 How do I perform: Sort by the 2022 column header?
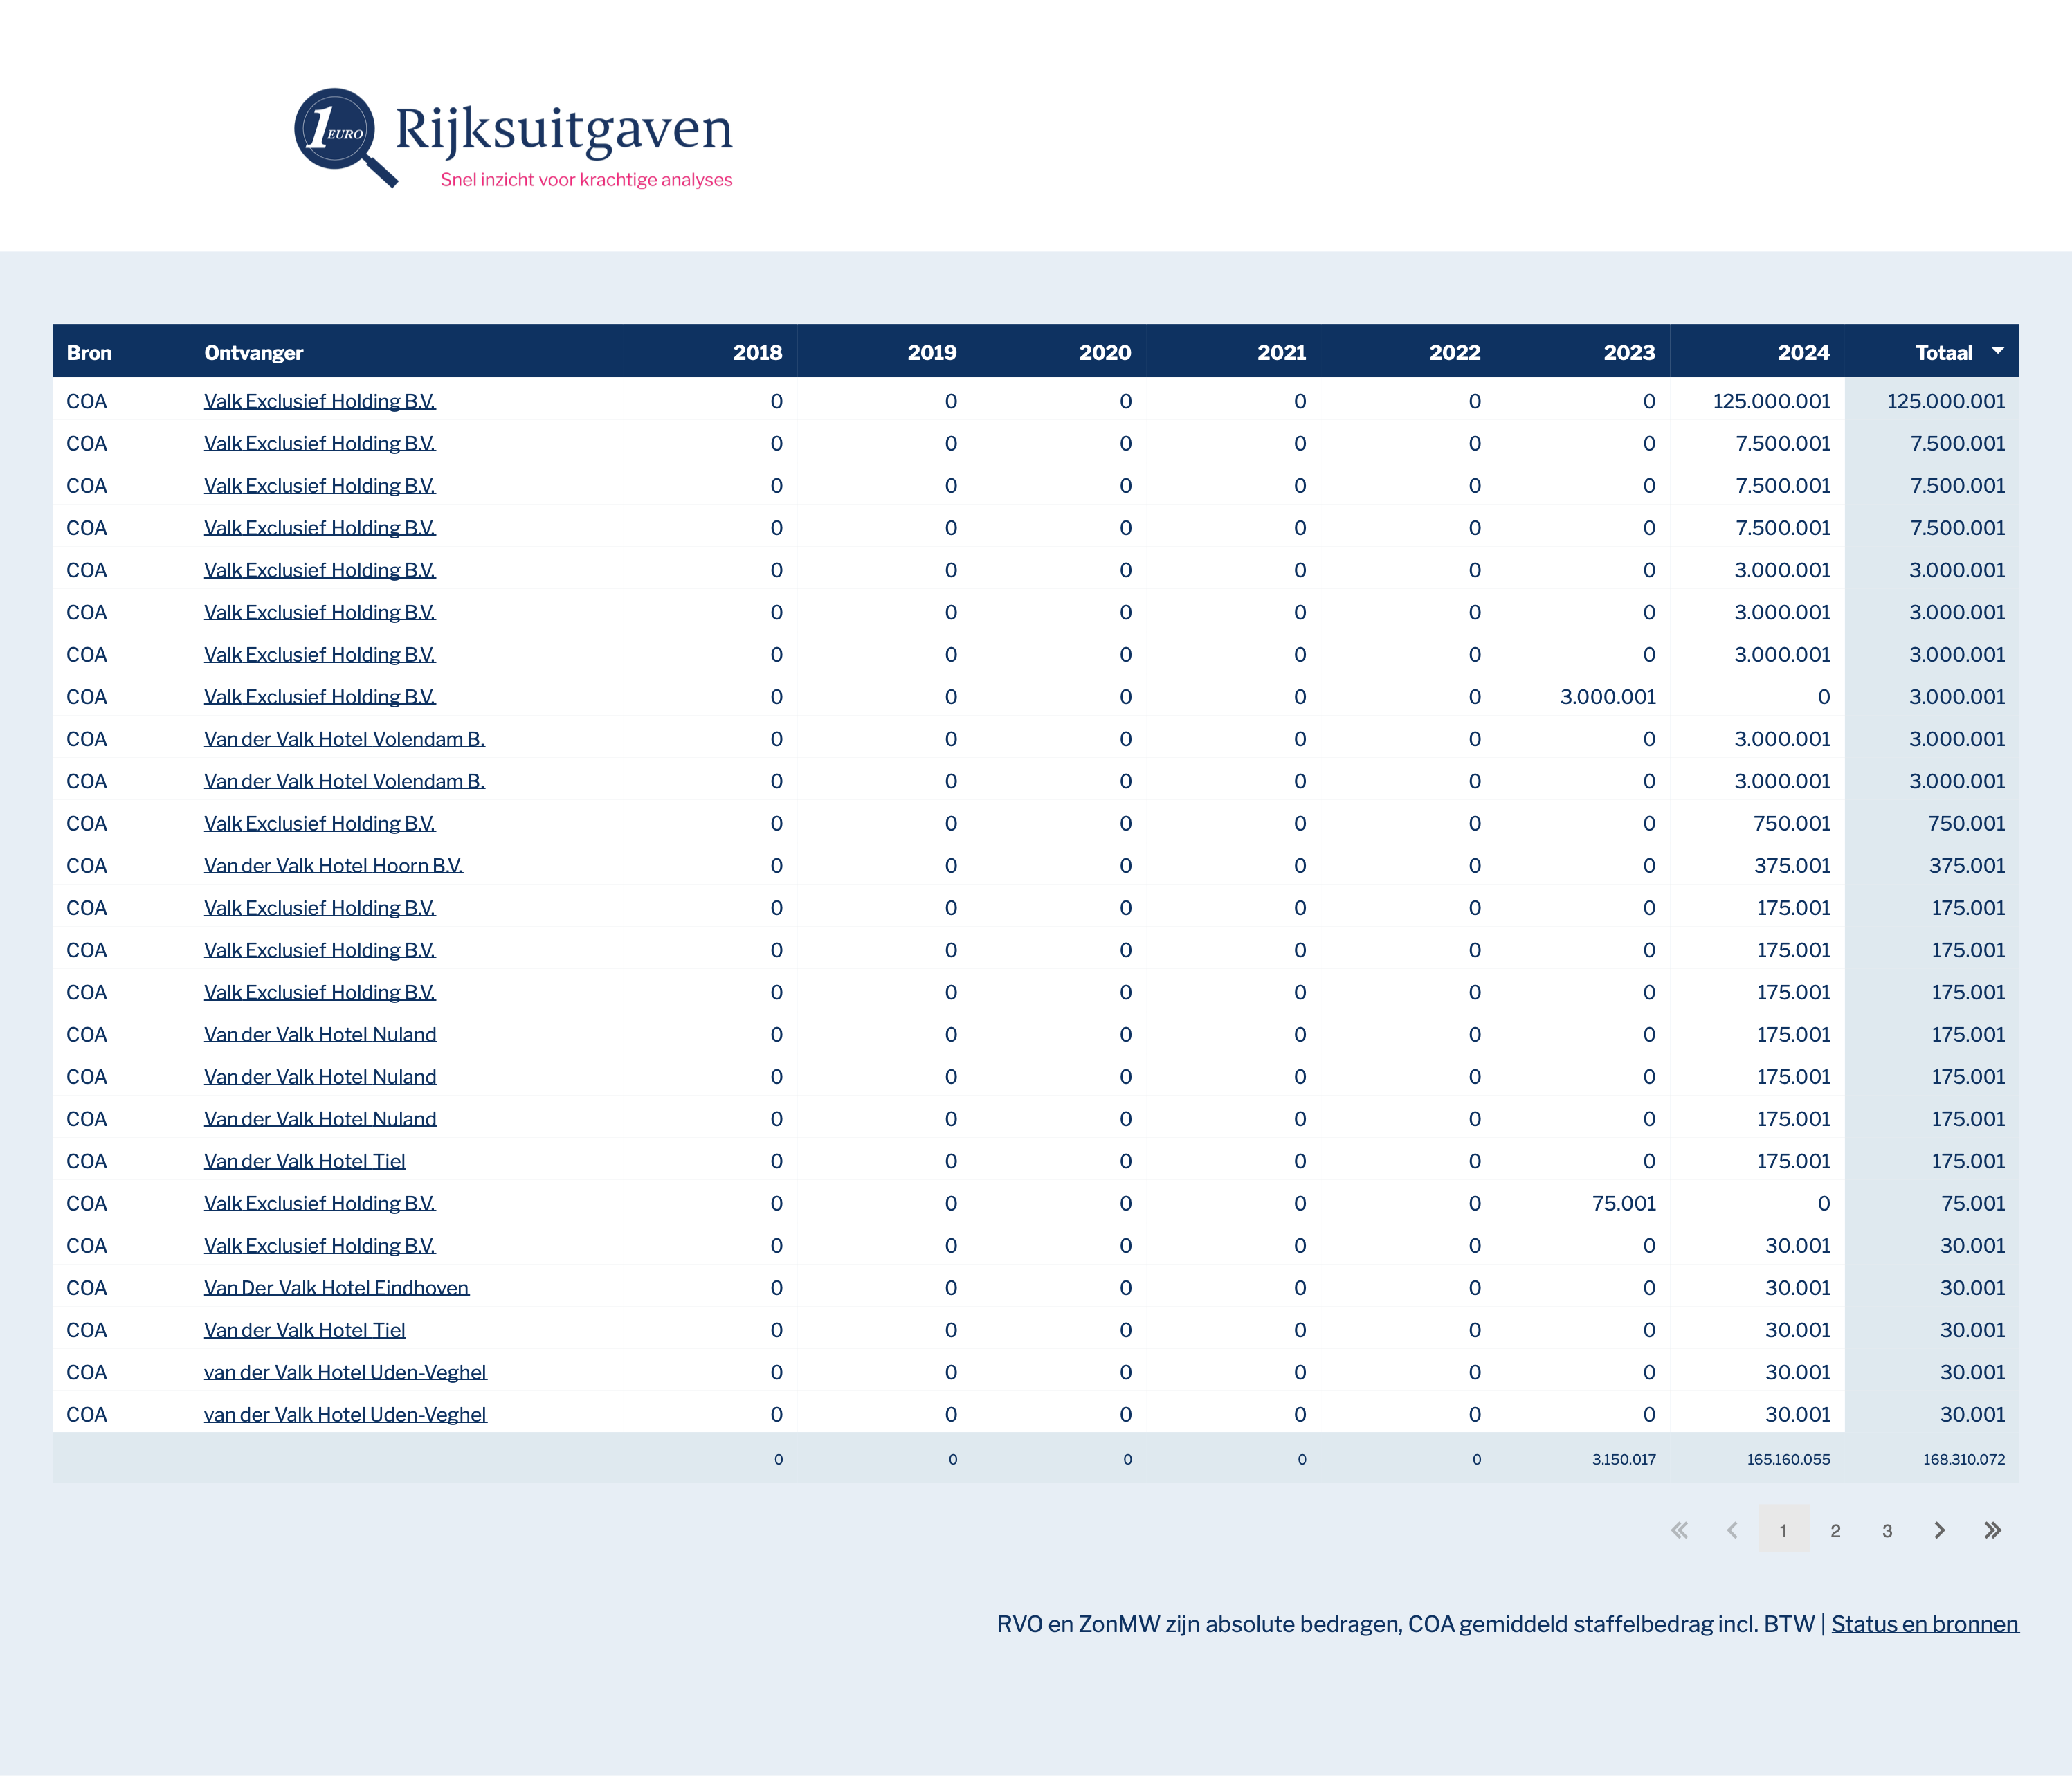point(1455,353)
